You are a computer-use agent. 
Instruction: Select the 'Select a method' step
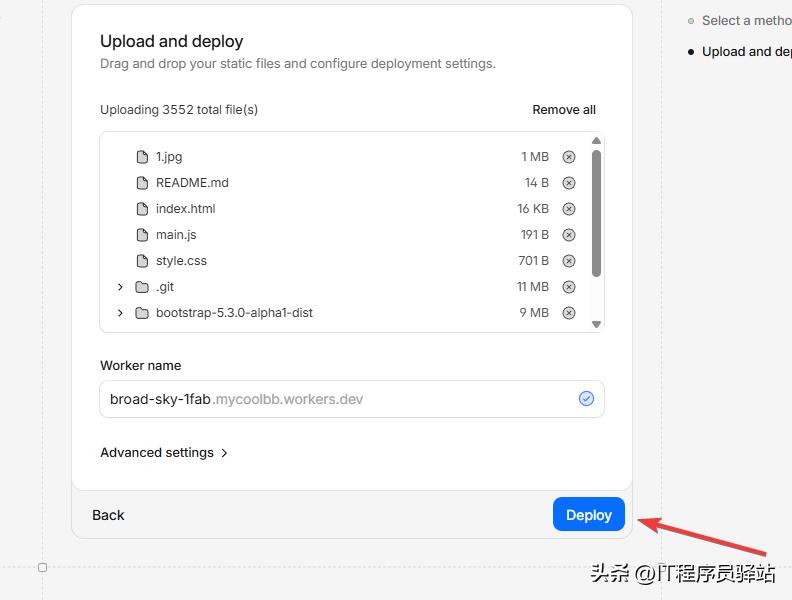coord(745,20)
